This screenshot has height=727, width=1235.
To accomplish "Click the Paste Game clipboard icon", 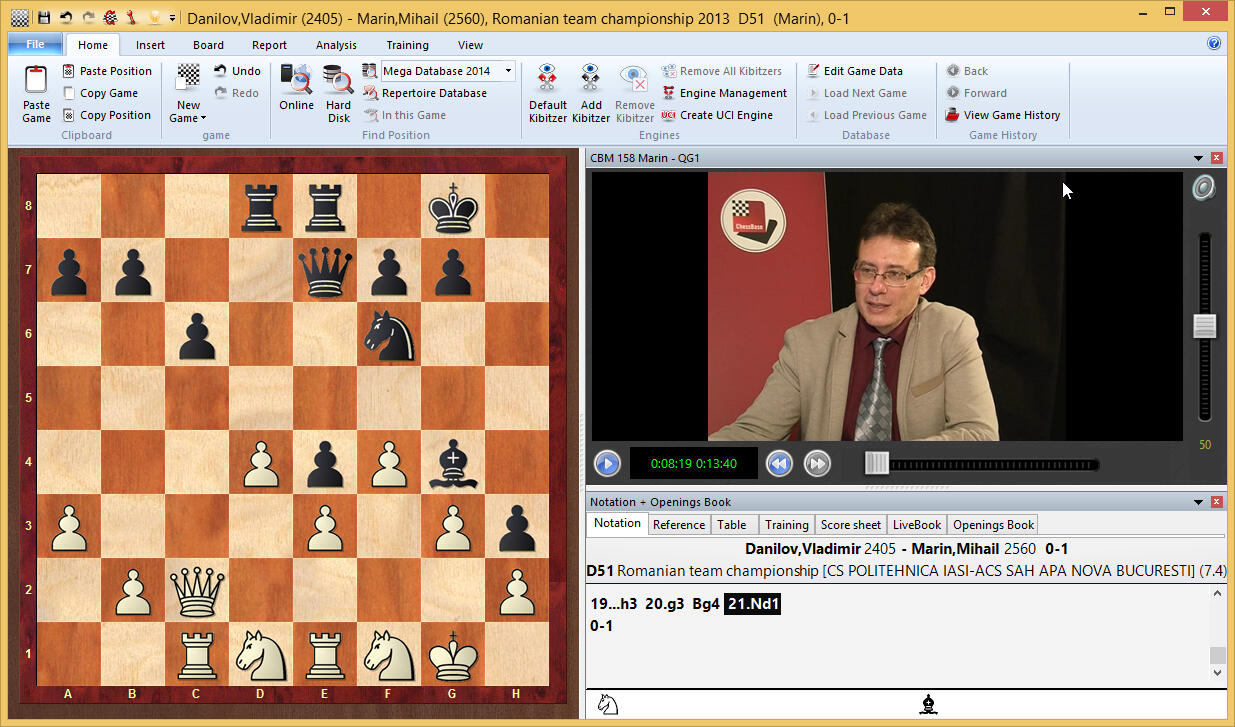I will coord(36,80).
